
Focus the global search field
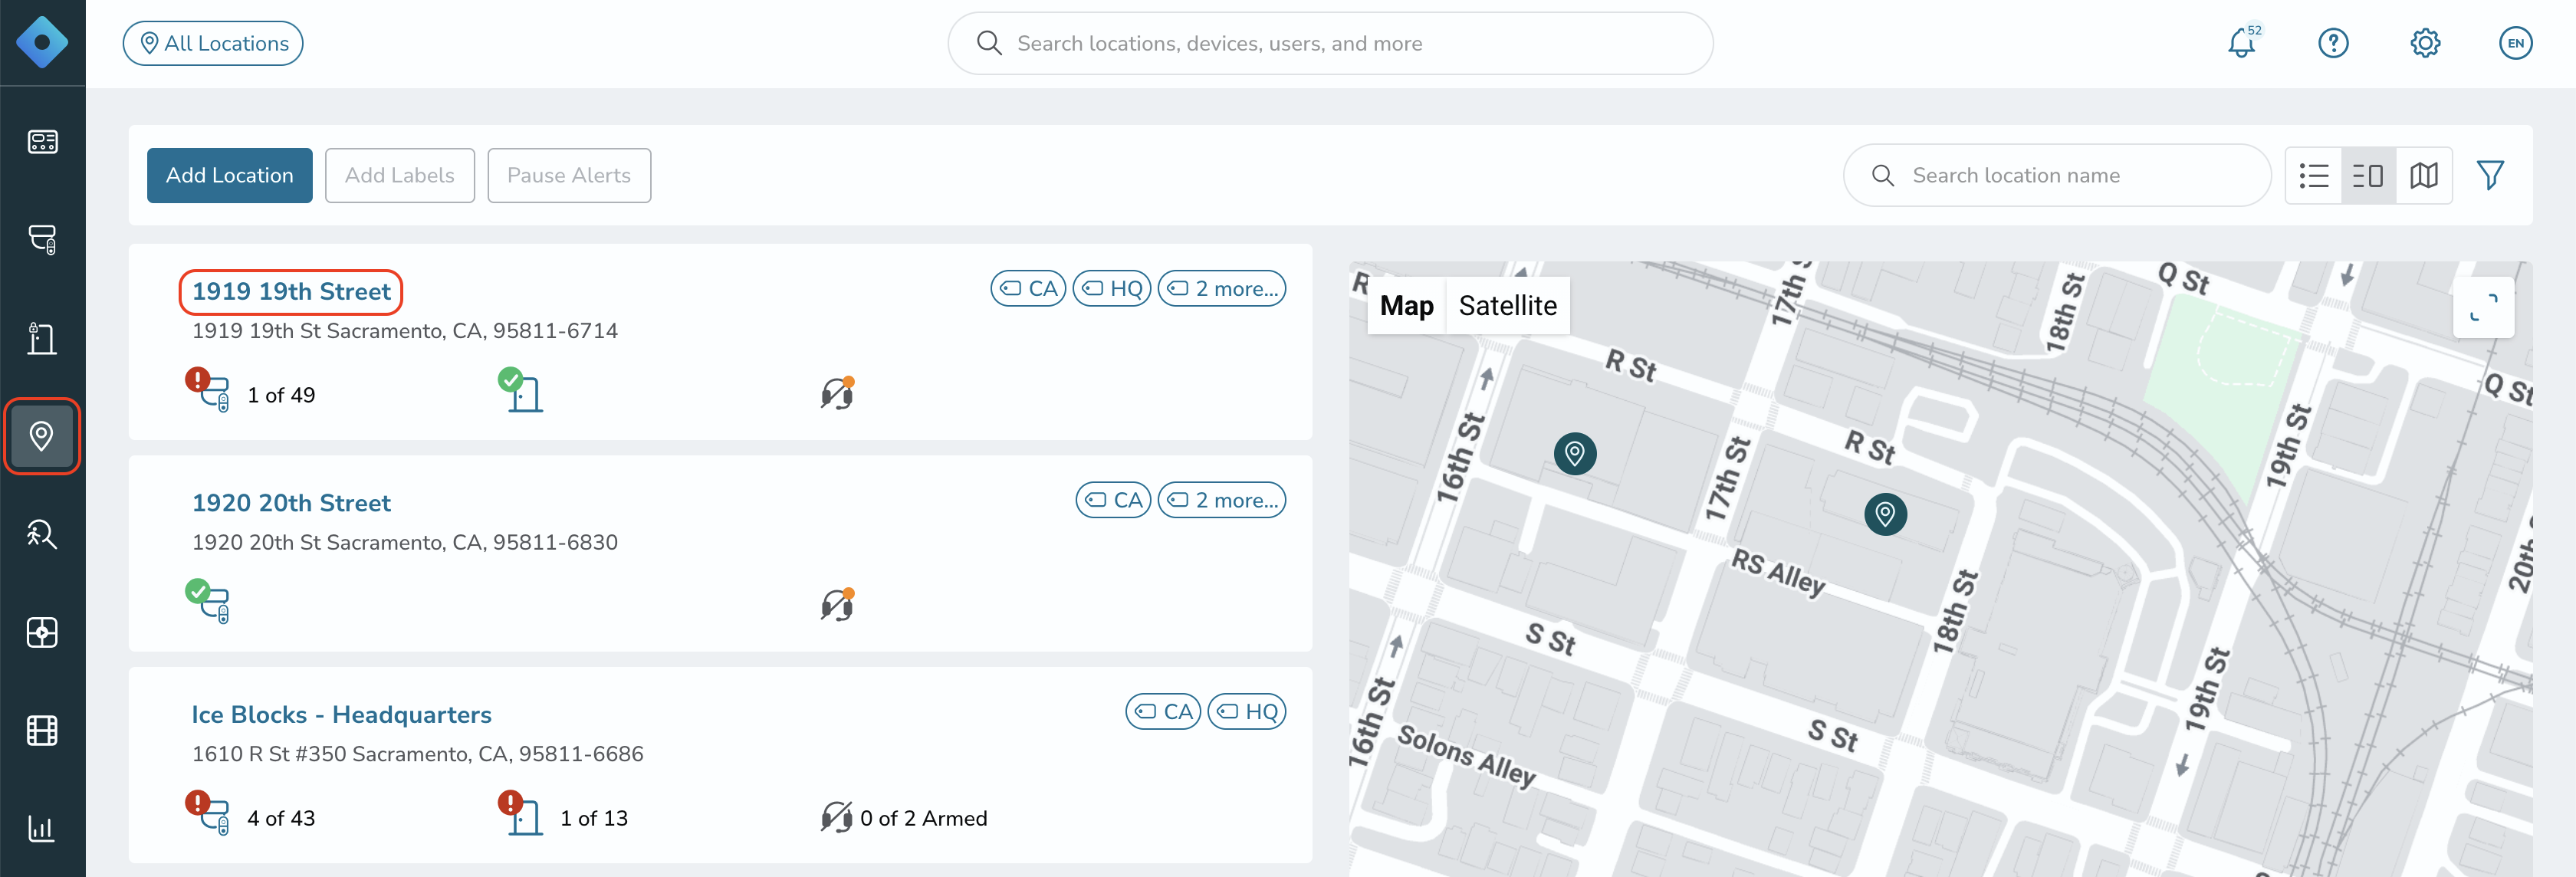point(1330,43)
